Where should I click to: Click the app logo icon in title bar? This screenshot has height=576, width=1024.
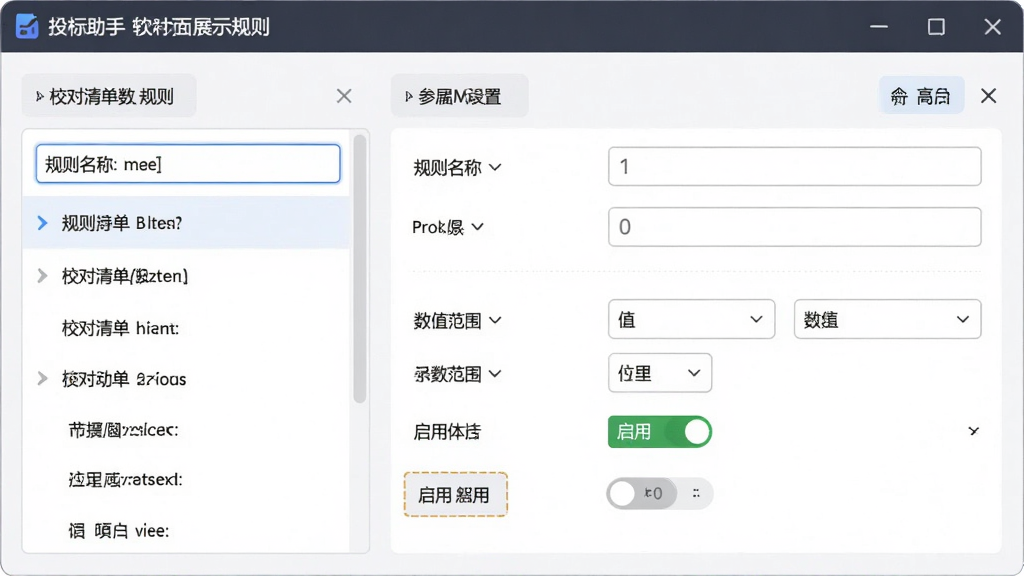[27, 27]
